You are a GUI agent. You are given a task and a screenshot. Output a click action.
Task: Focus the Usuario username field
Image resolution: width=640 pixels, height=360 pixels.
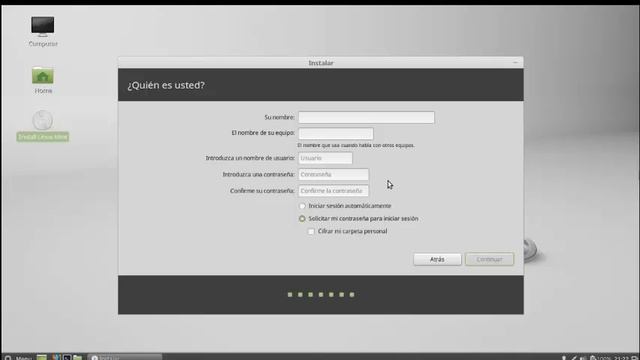coord(325,158)
